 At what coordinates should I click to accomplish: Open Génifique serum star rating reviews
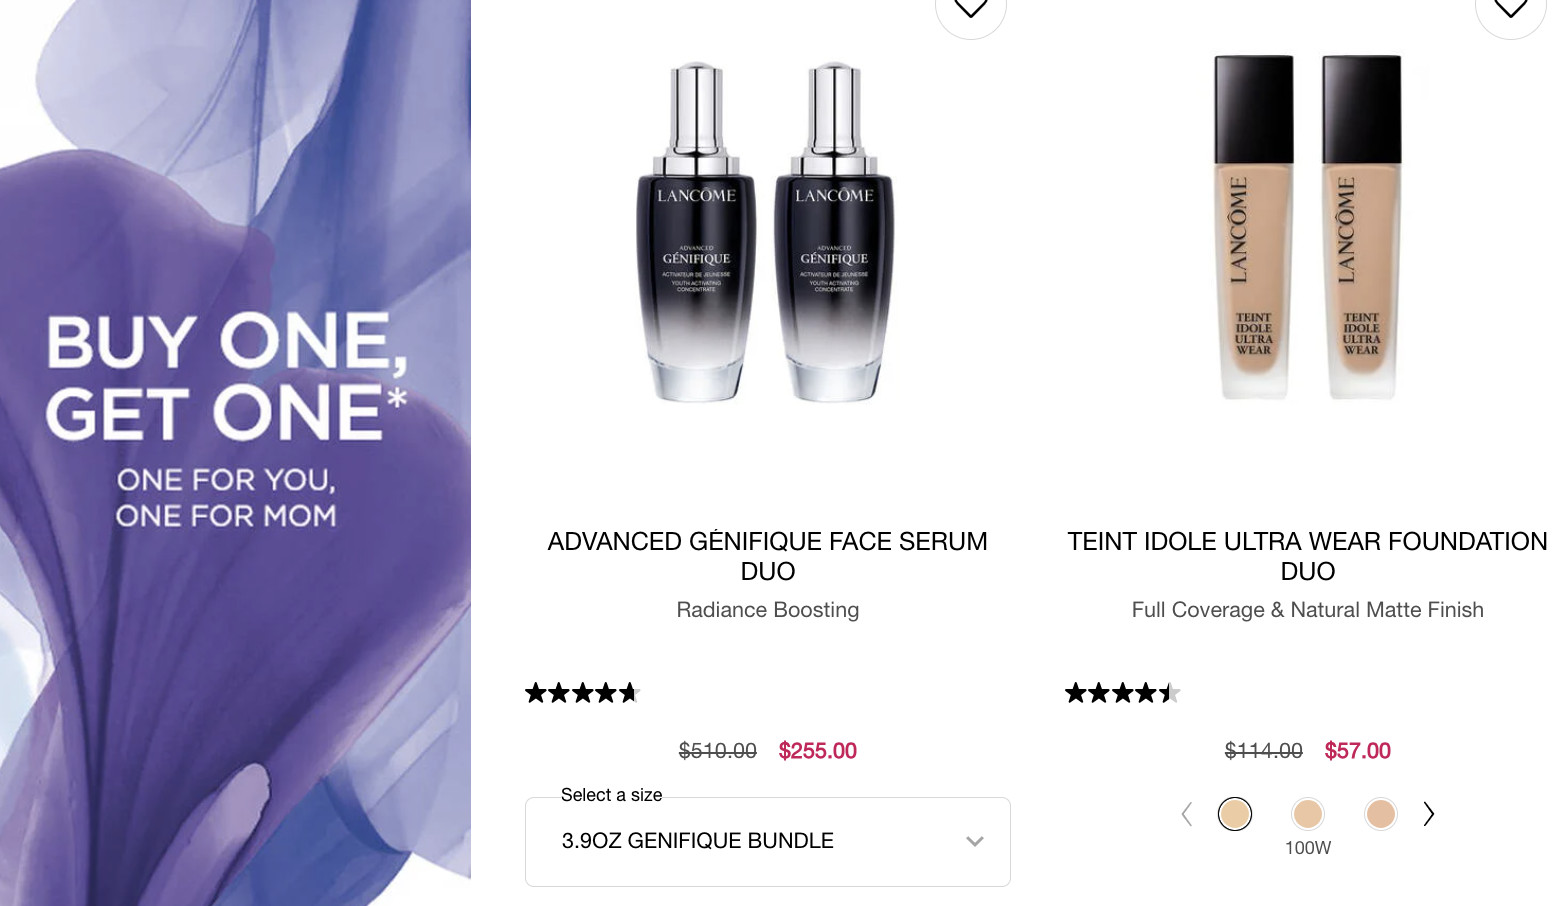point(582,693)
